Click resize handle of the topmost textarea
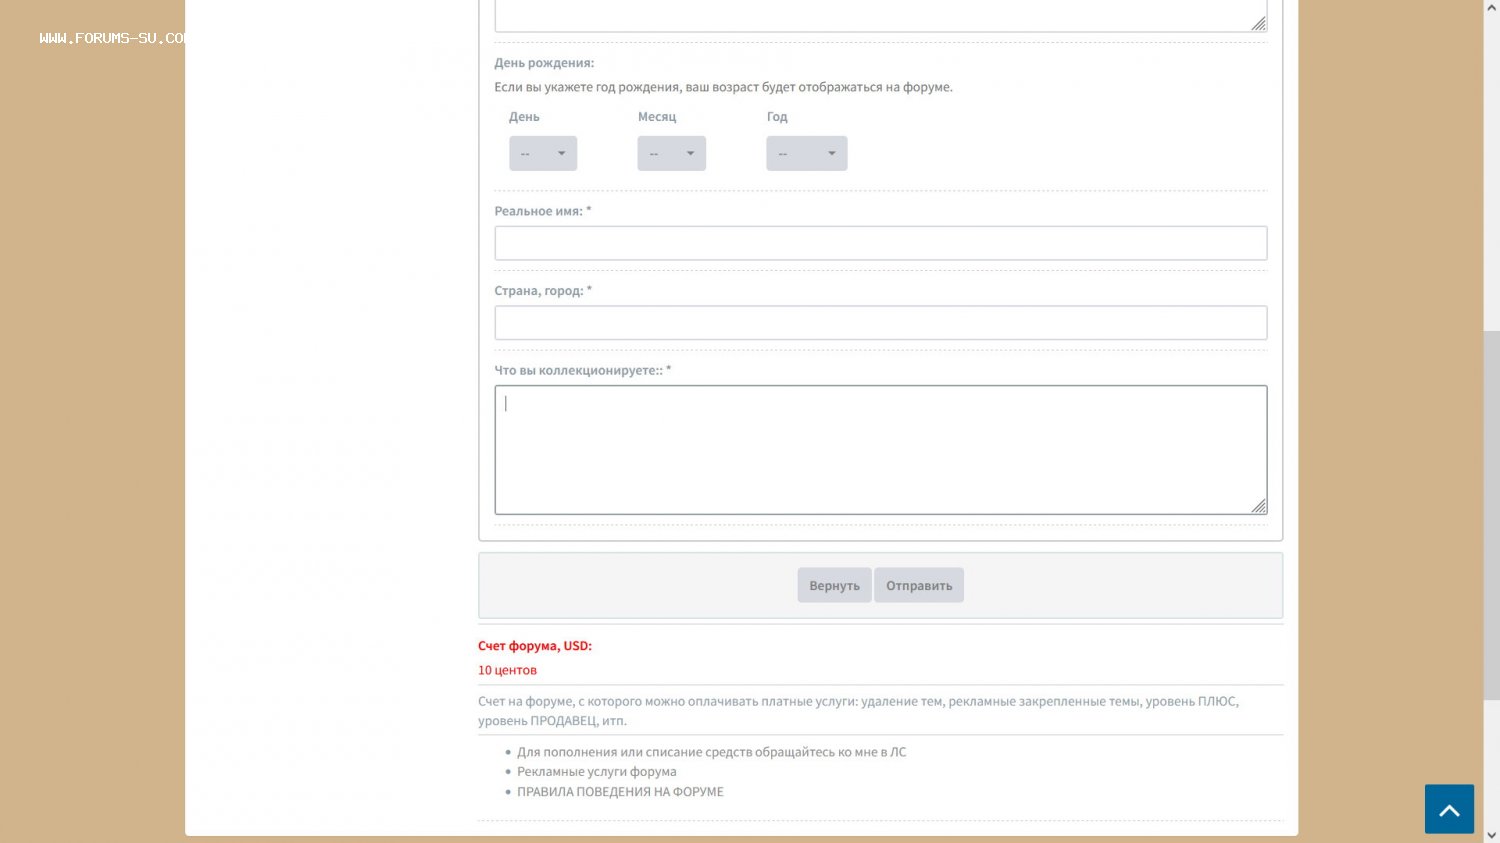This screenshot has height=843, width=1500. coord(1259,23)
